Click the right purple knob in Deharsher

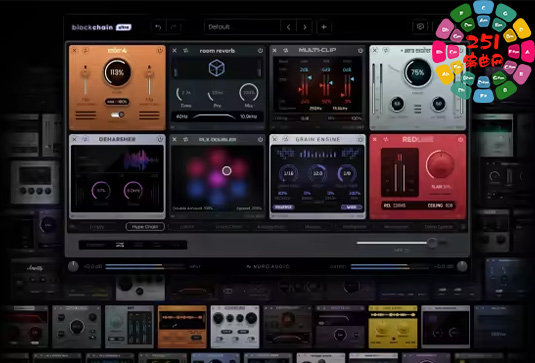point(133,190)
